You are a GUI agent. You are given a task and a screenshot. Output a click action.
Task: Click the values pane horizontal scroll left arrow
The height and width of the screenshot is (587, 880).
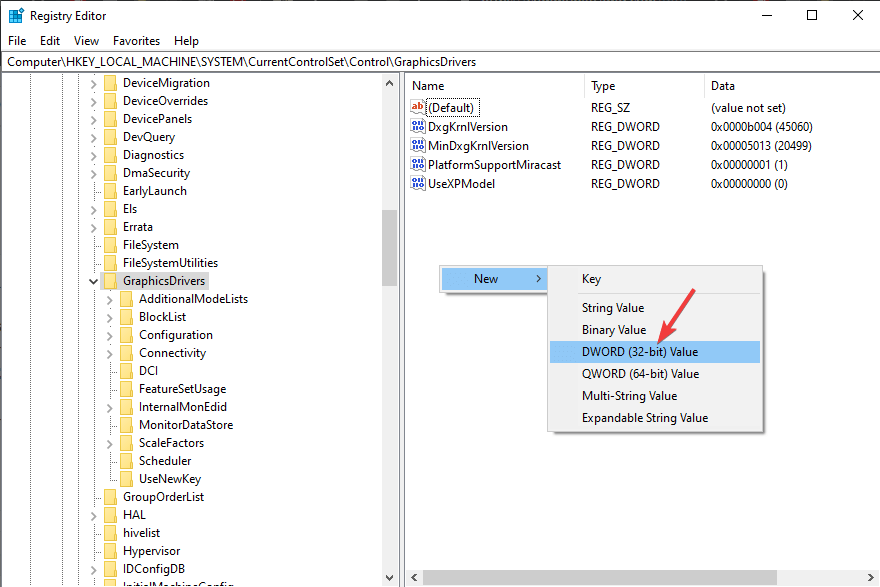tap(414, 577)
